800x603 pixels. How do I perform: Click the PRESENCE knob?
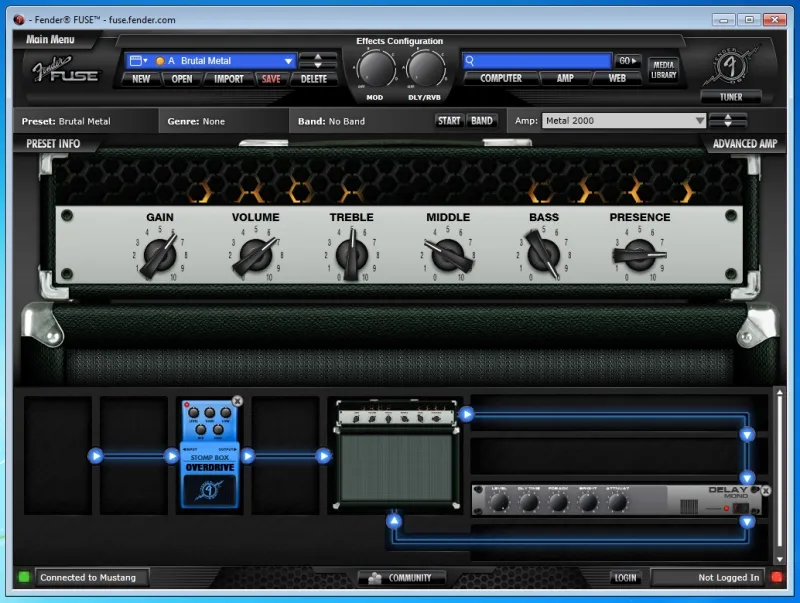pos(639,255)
